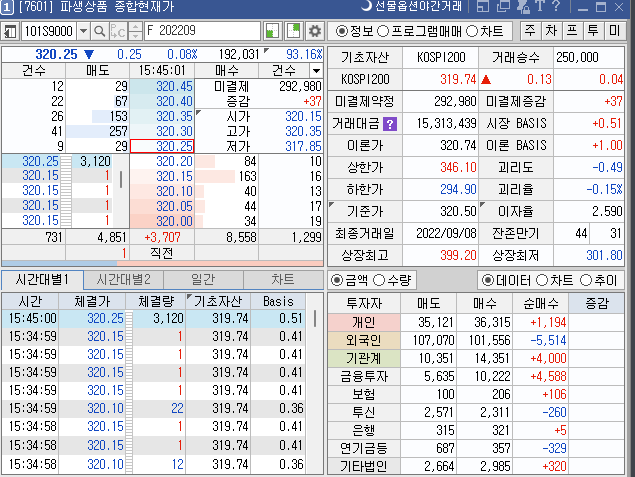Click bid price 320.00 in the order book
The image size is (635, 477).
[162, 221]
